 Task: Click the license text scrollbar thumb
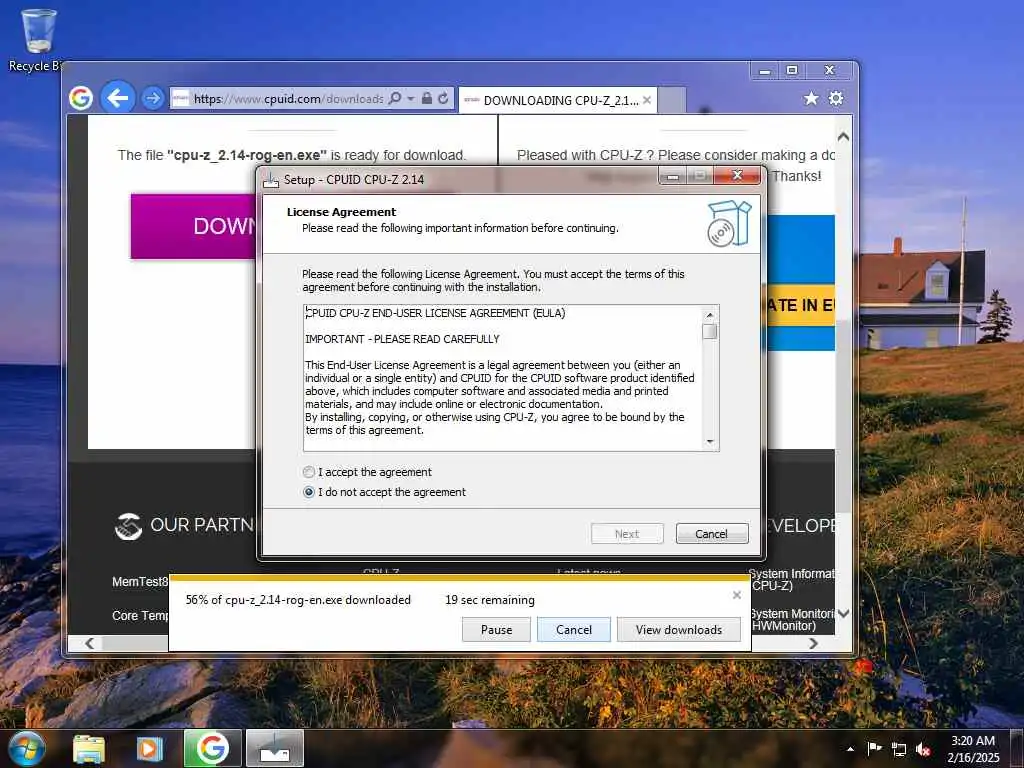[x=710, y=331]
